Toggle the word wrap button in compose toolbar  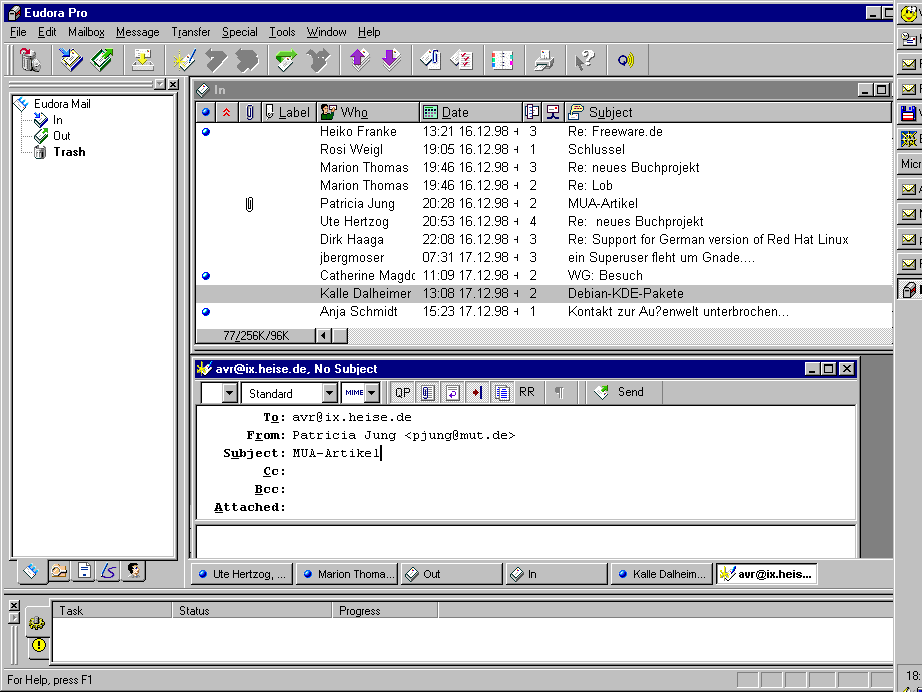click(x=452, y=393)
